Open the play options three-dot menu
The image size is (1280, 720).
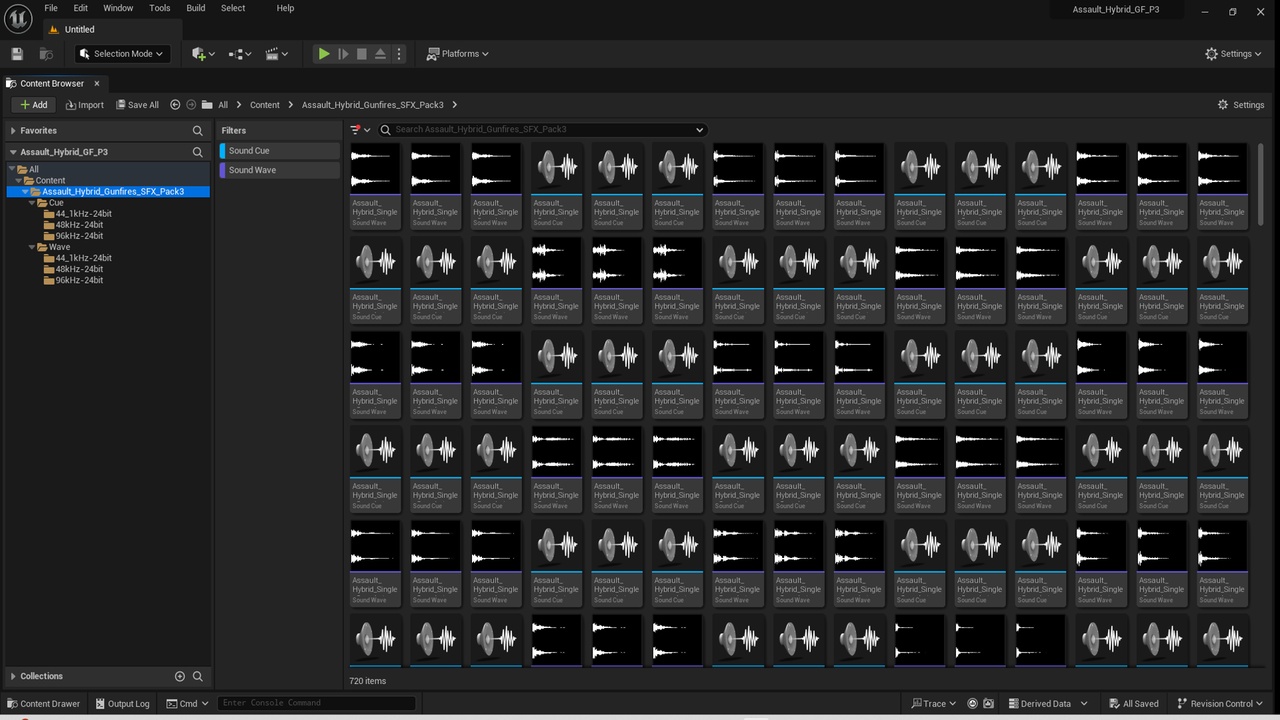pos(399,54)
